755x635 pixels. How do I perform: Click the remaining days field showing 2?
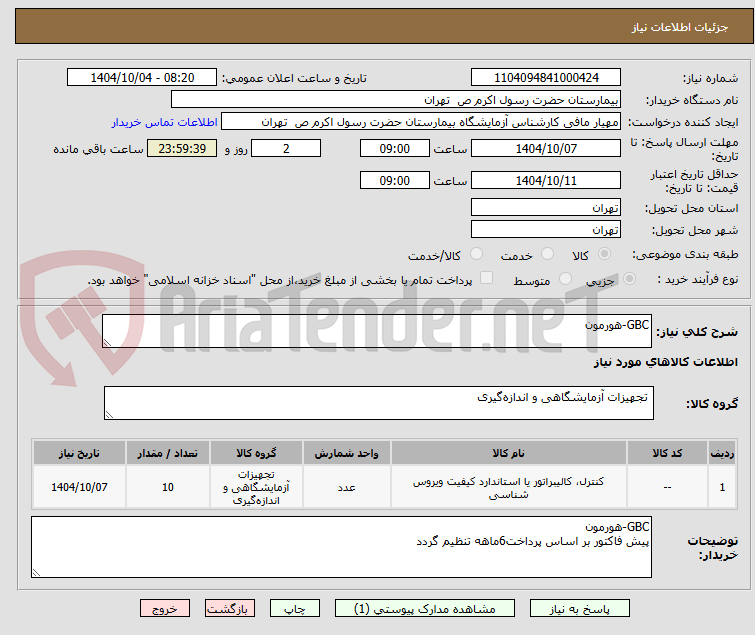286,148
